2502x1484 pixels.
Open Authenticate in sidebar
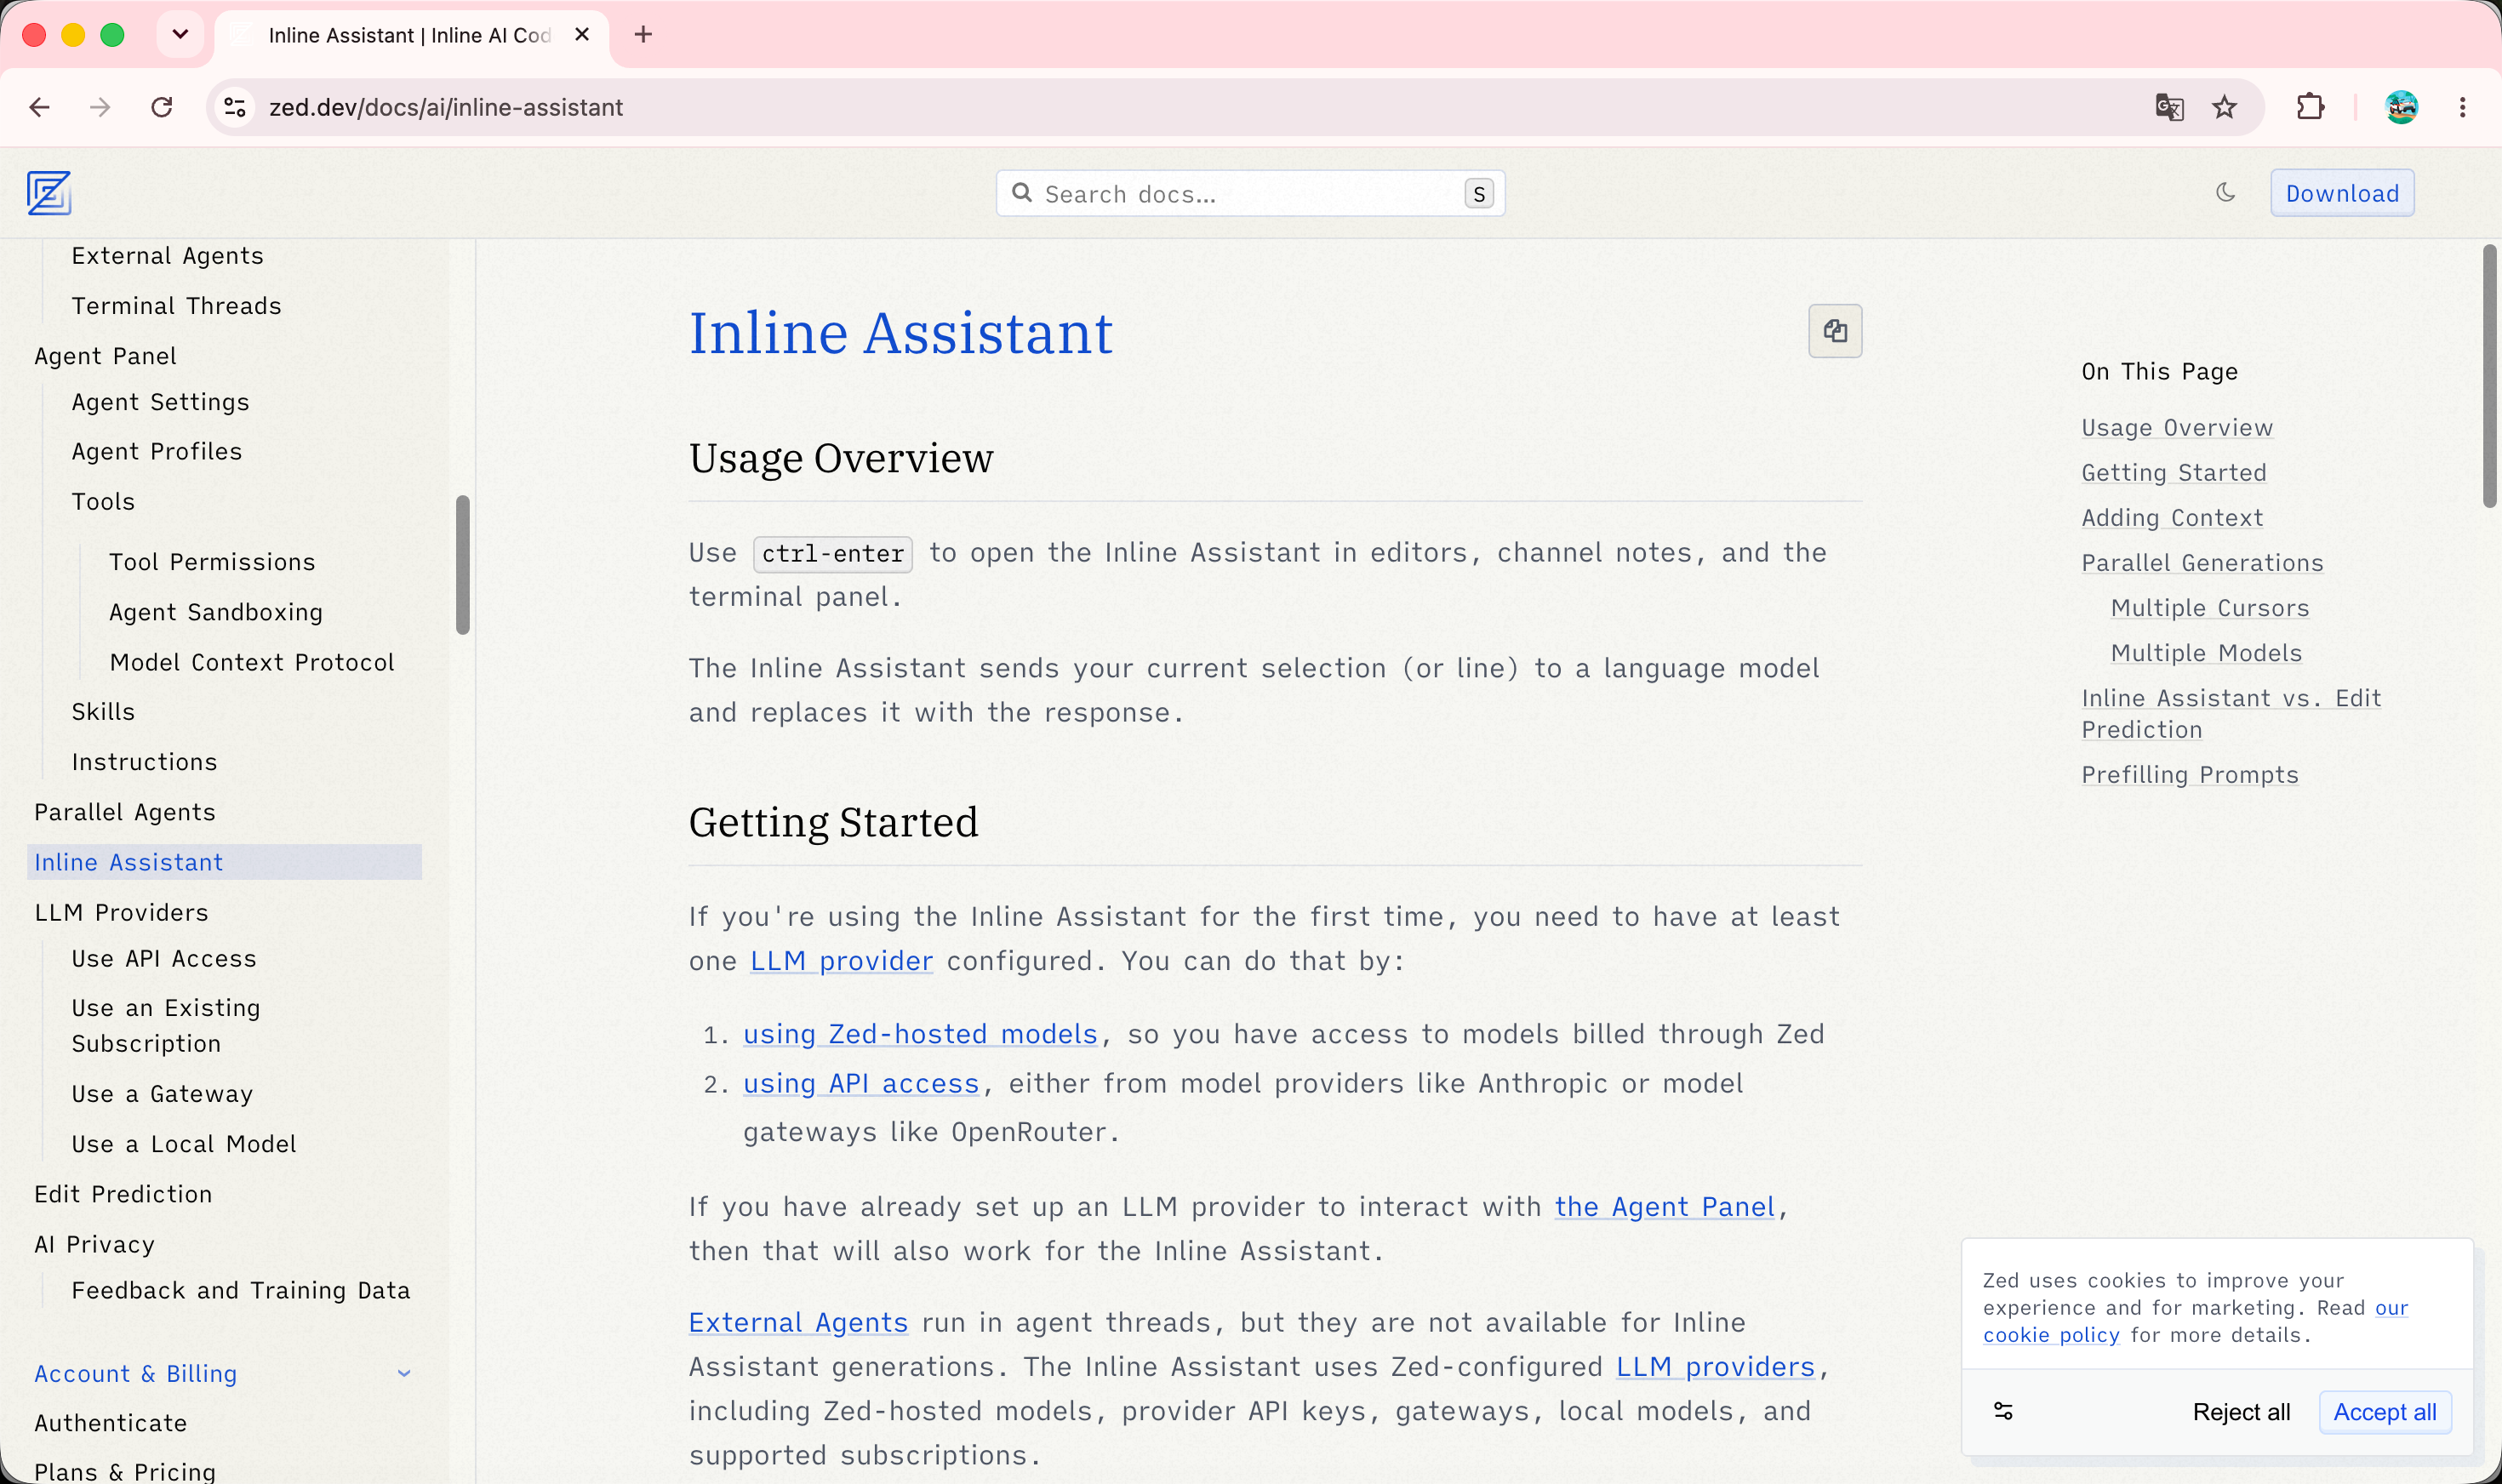tap(111, 1423)
